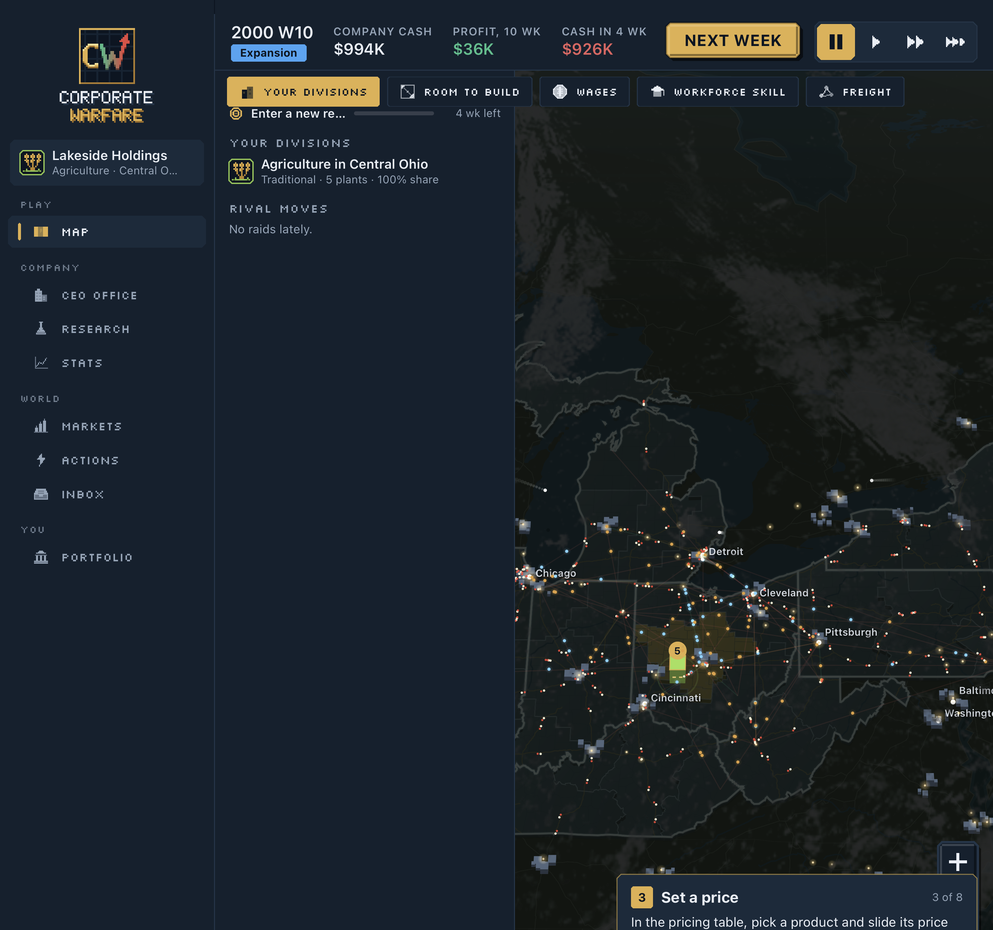Click the Expansion phase badge
The image size is (993, 930).
269,53
